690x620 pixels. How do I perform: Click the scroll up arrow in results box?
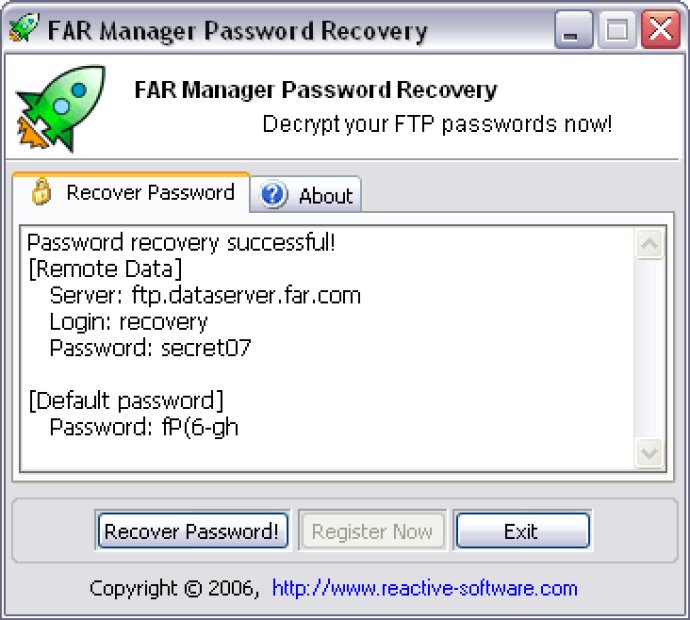(650, 243)
